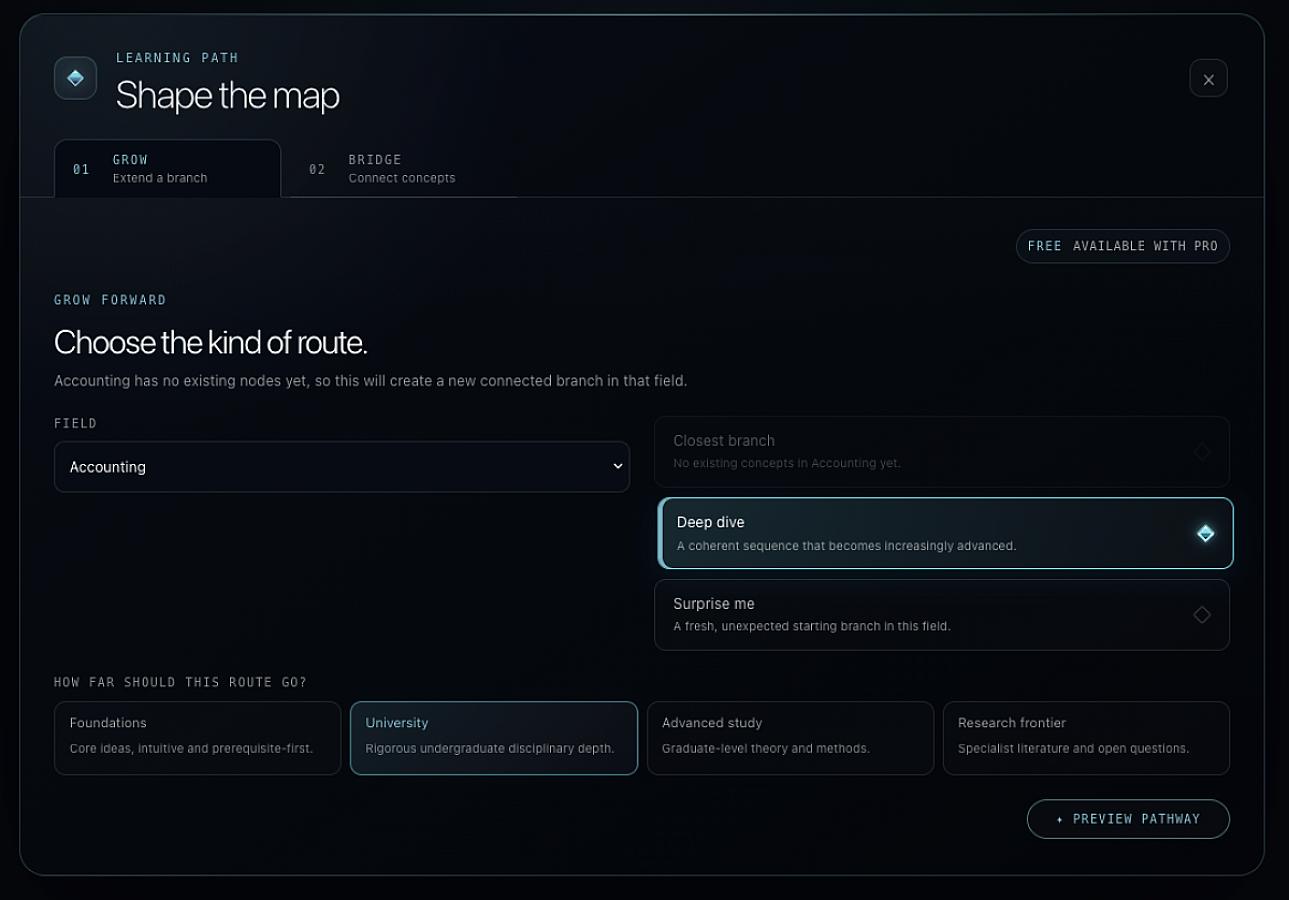Screen dimensions: 1289x900
Task: Set route depth to Research frontier
Action: coord(1086,738)
